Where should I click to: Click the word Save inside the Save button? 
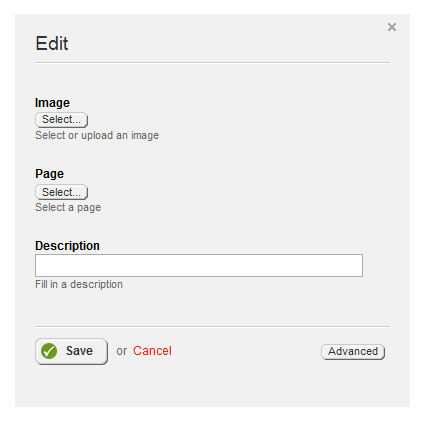[x=79, y=351]
